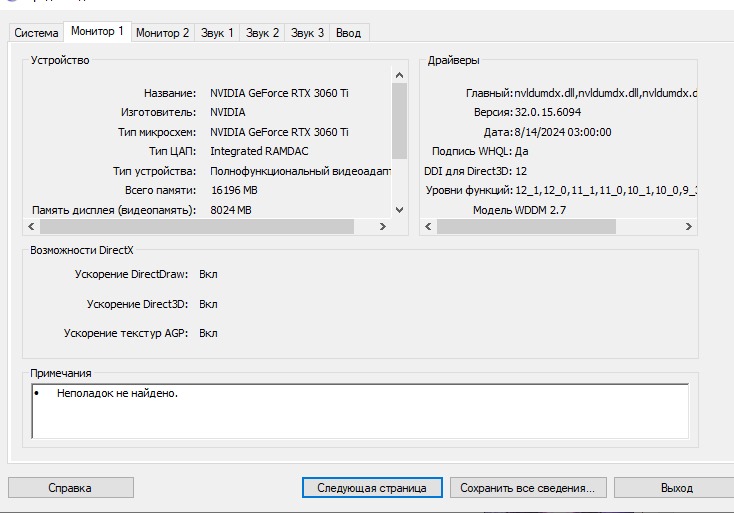This screenshot has width=734, height=513.
Task: Click the 'Ускорение DirectDraw:' label
Action: (x=131, y=274)
